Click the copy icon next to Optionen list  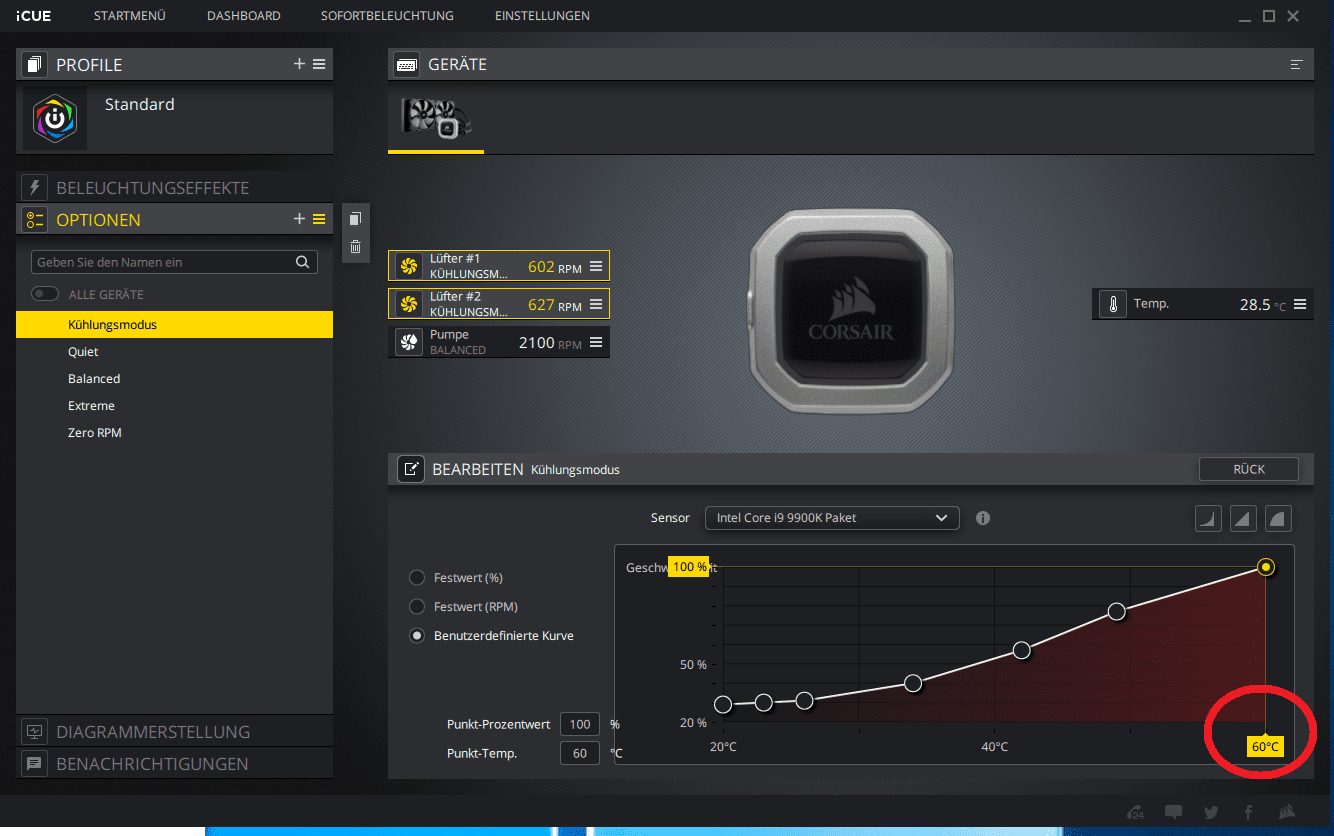coord(355,219)
